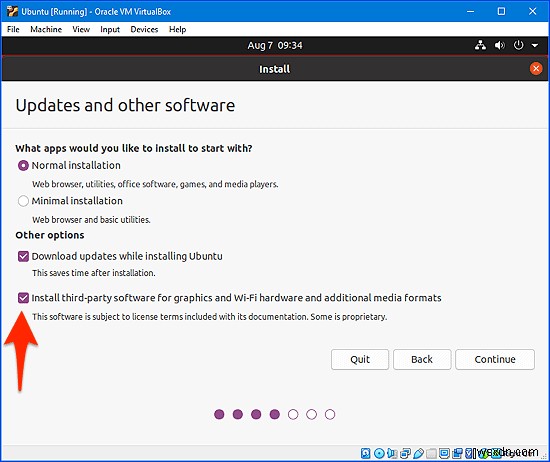Expand the system menu arrow in top bar
Screen dimensions: 550x462
pos(535,45)
